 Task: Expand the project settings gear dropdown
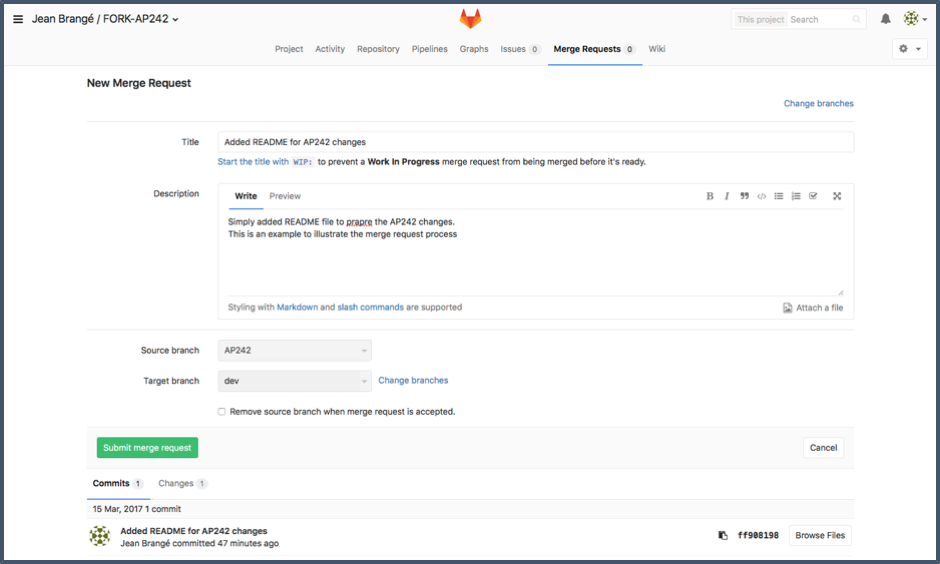pyautogui.click(x=909, y=49)
